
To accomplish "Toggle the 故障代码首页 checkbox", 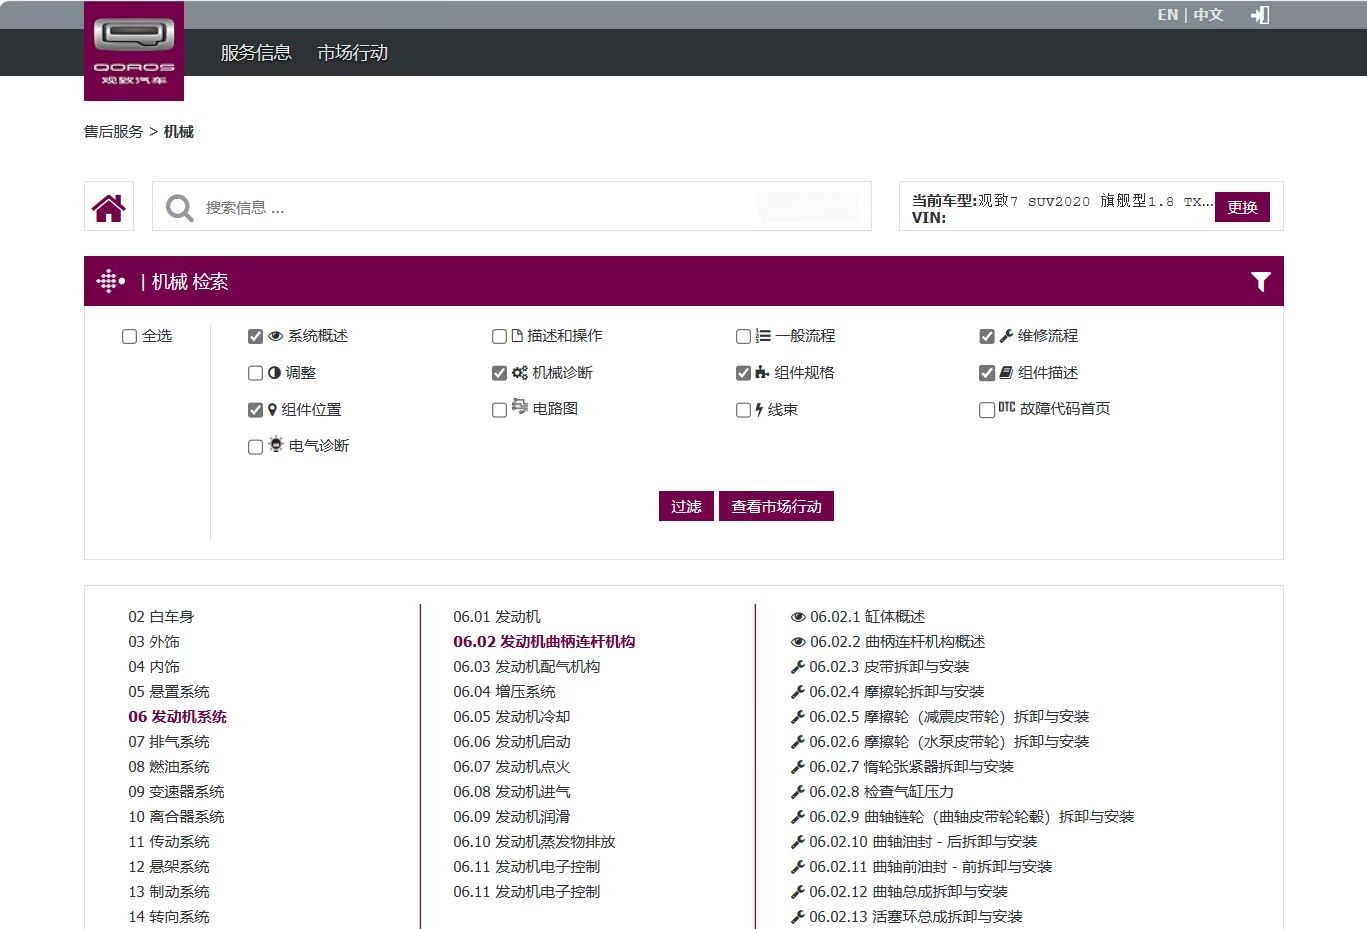I will click(x=986, y=410).
